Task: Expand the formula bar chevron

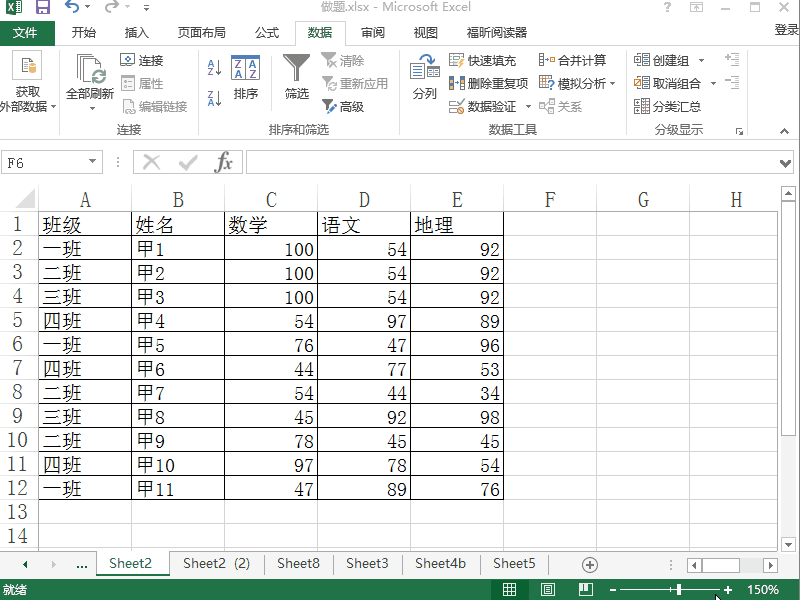Action: [785, 163]
